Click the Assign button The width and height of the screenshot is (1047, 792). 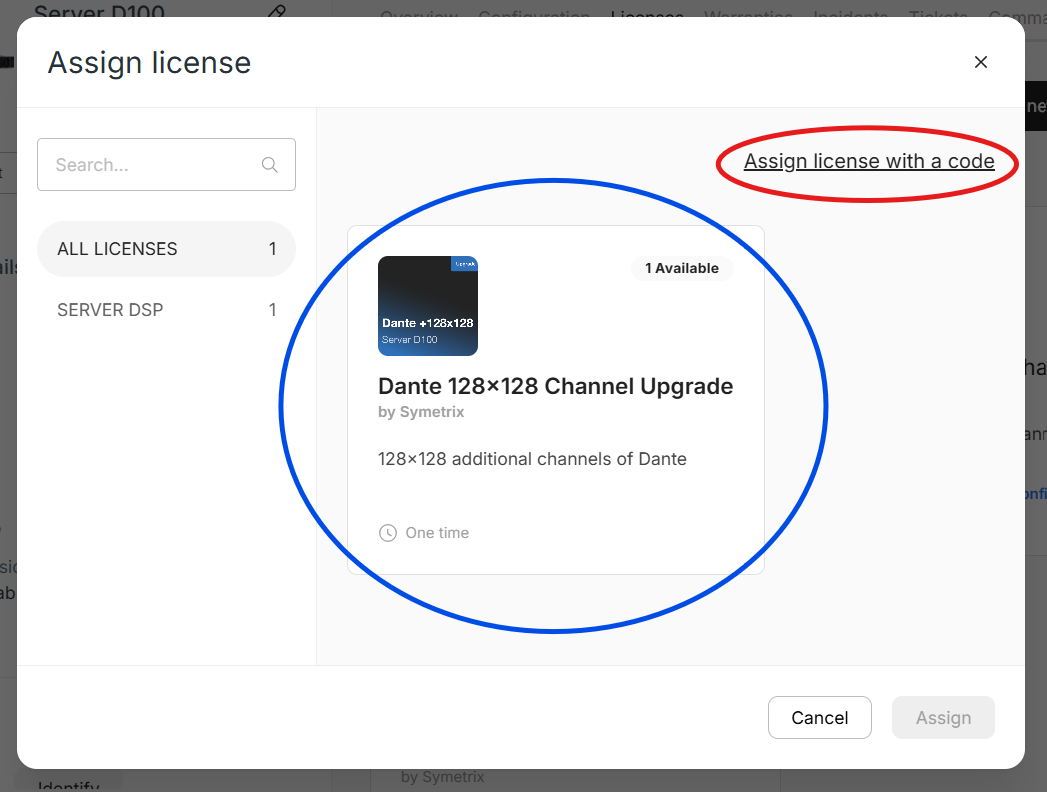pyautogui.click(x=943, y=717)
